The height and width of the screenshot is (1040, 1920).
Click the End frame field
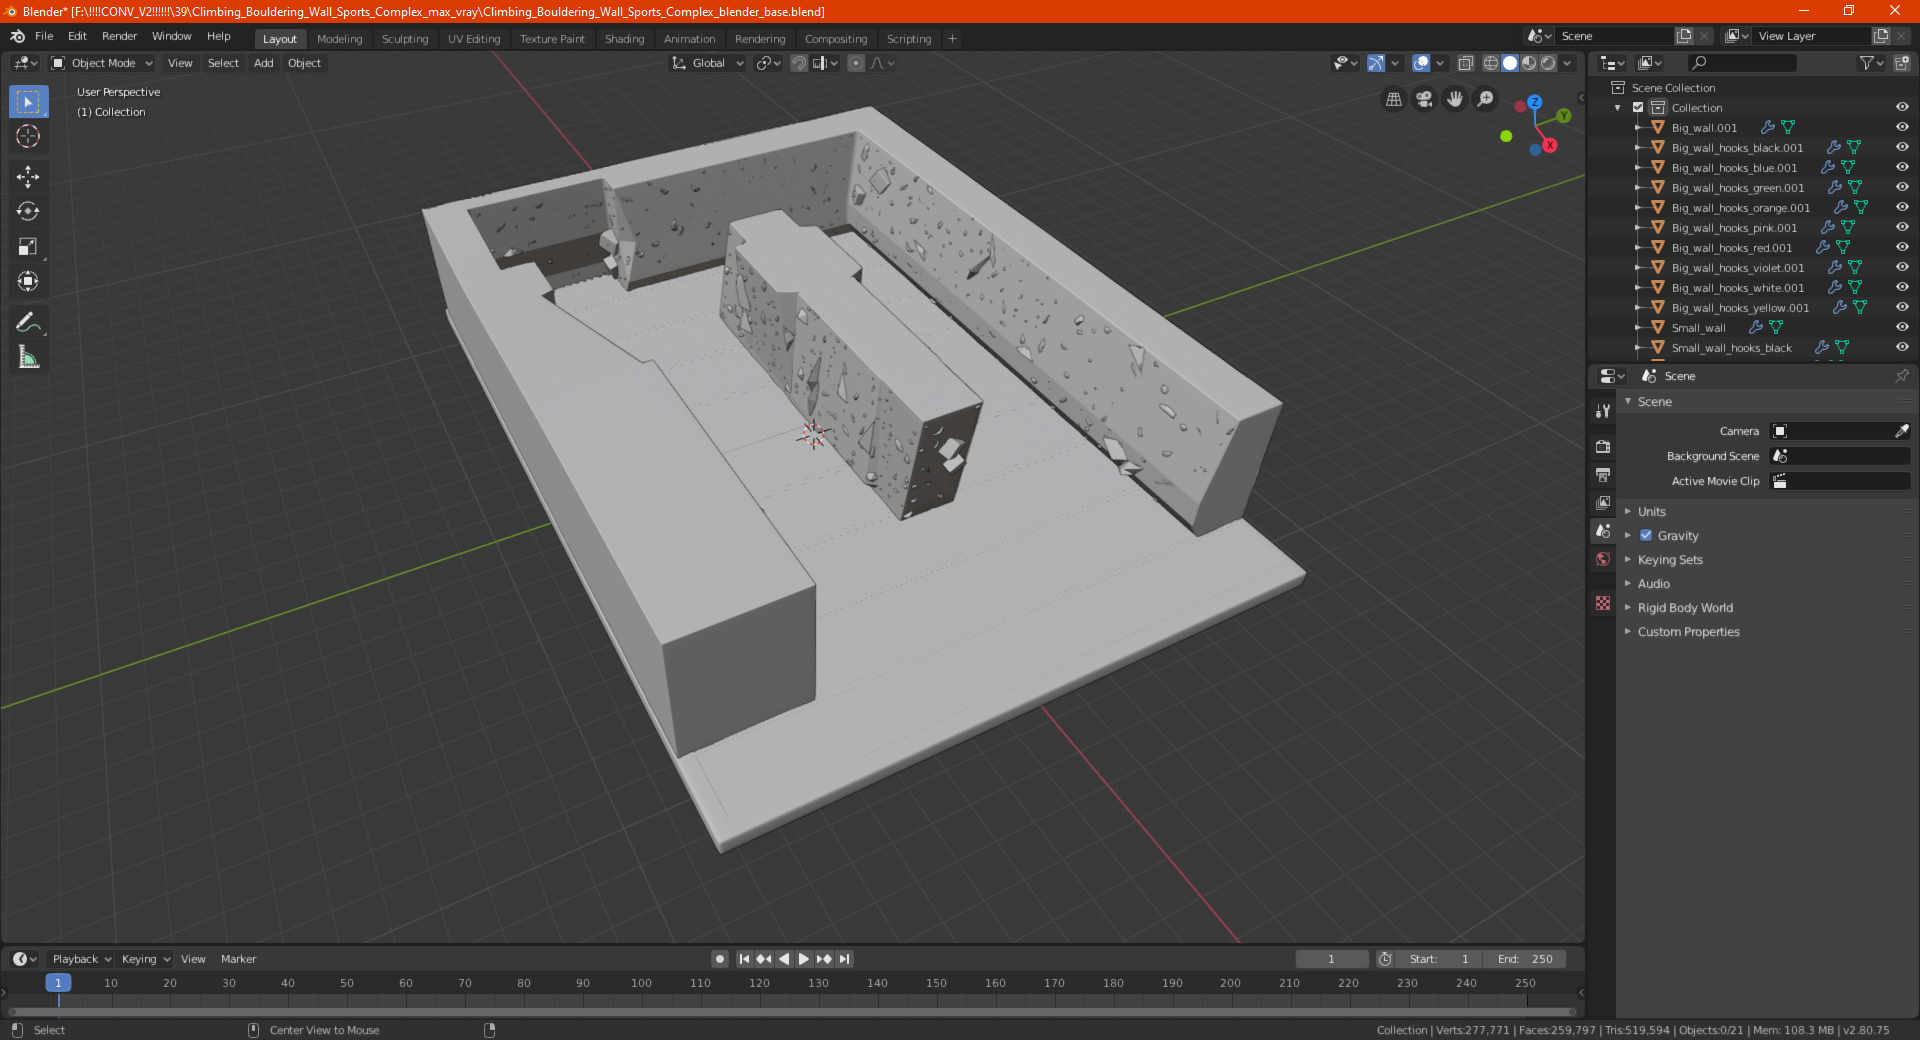(x=1525, y=959)
